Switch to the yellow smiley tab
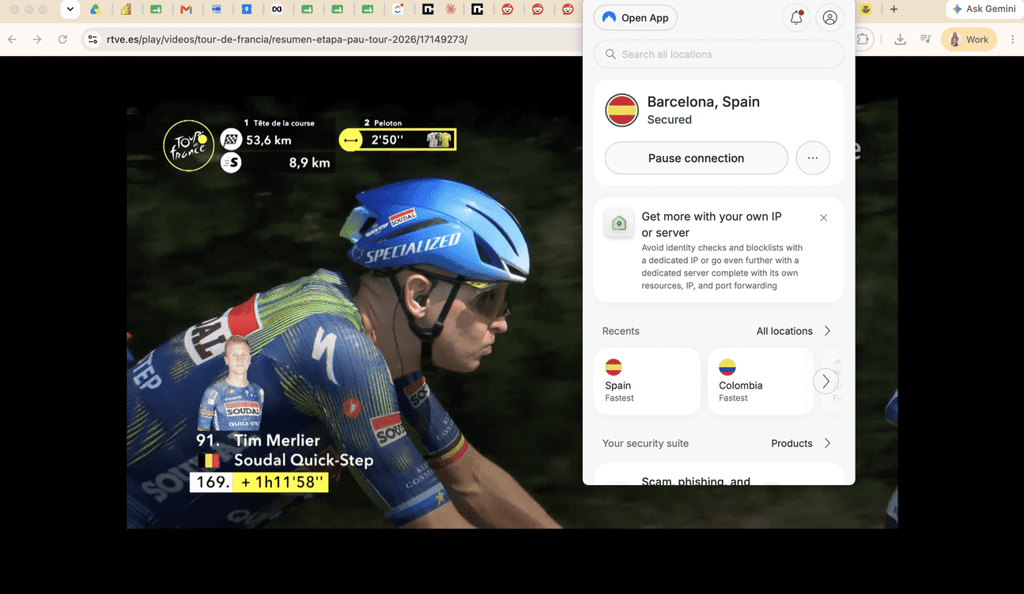1024x594 pixels. coord(866,9)
